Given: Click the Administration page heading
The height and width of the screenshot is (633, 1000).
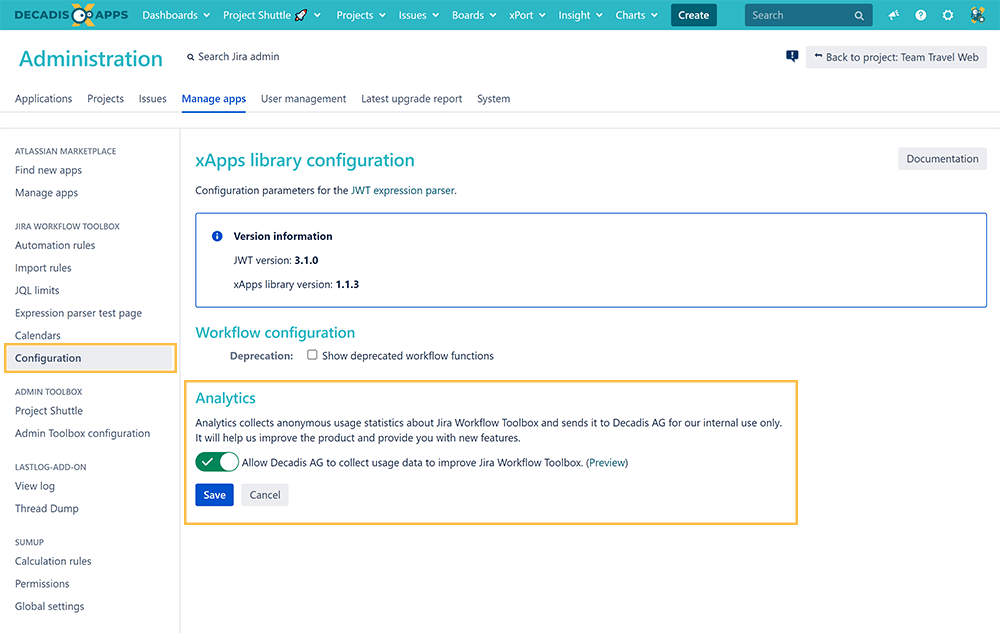Looking at the screenshot, I should click(x=91, y=59).
